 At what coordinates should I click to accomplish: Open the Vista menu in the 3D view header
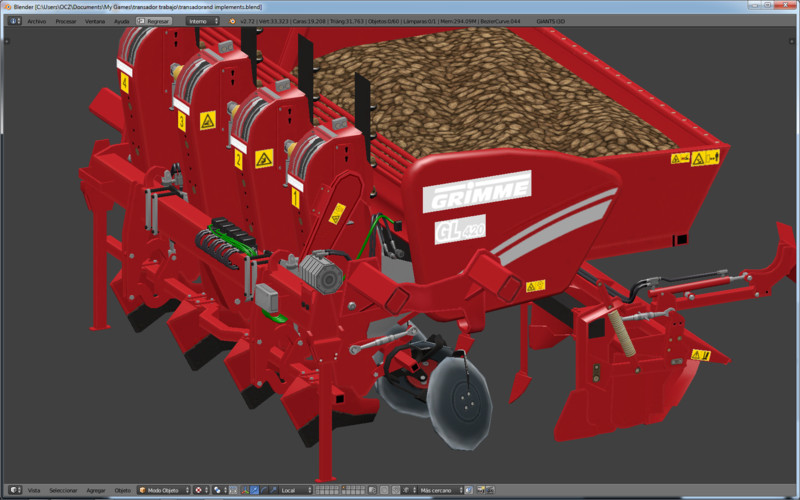coord(34,490)
